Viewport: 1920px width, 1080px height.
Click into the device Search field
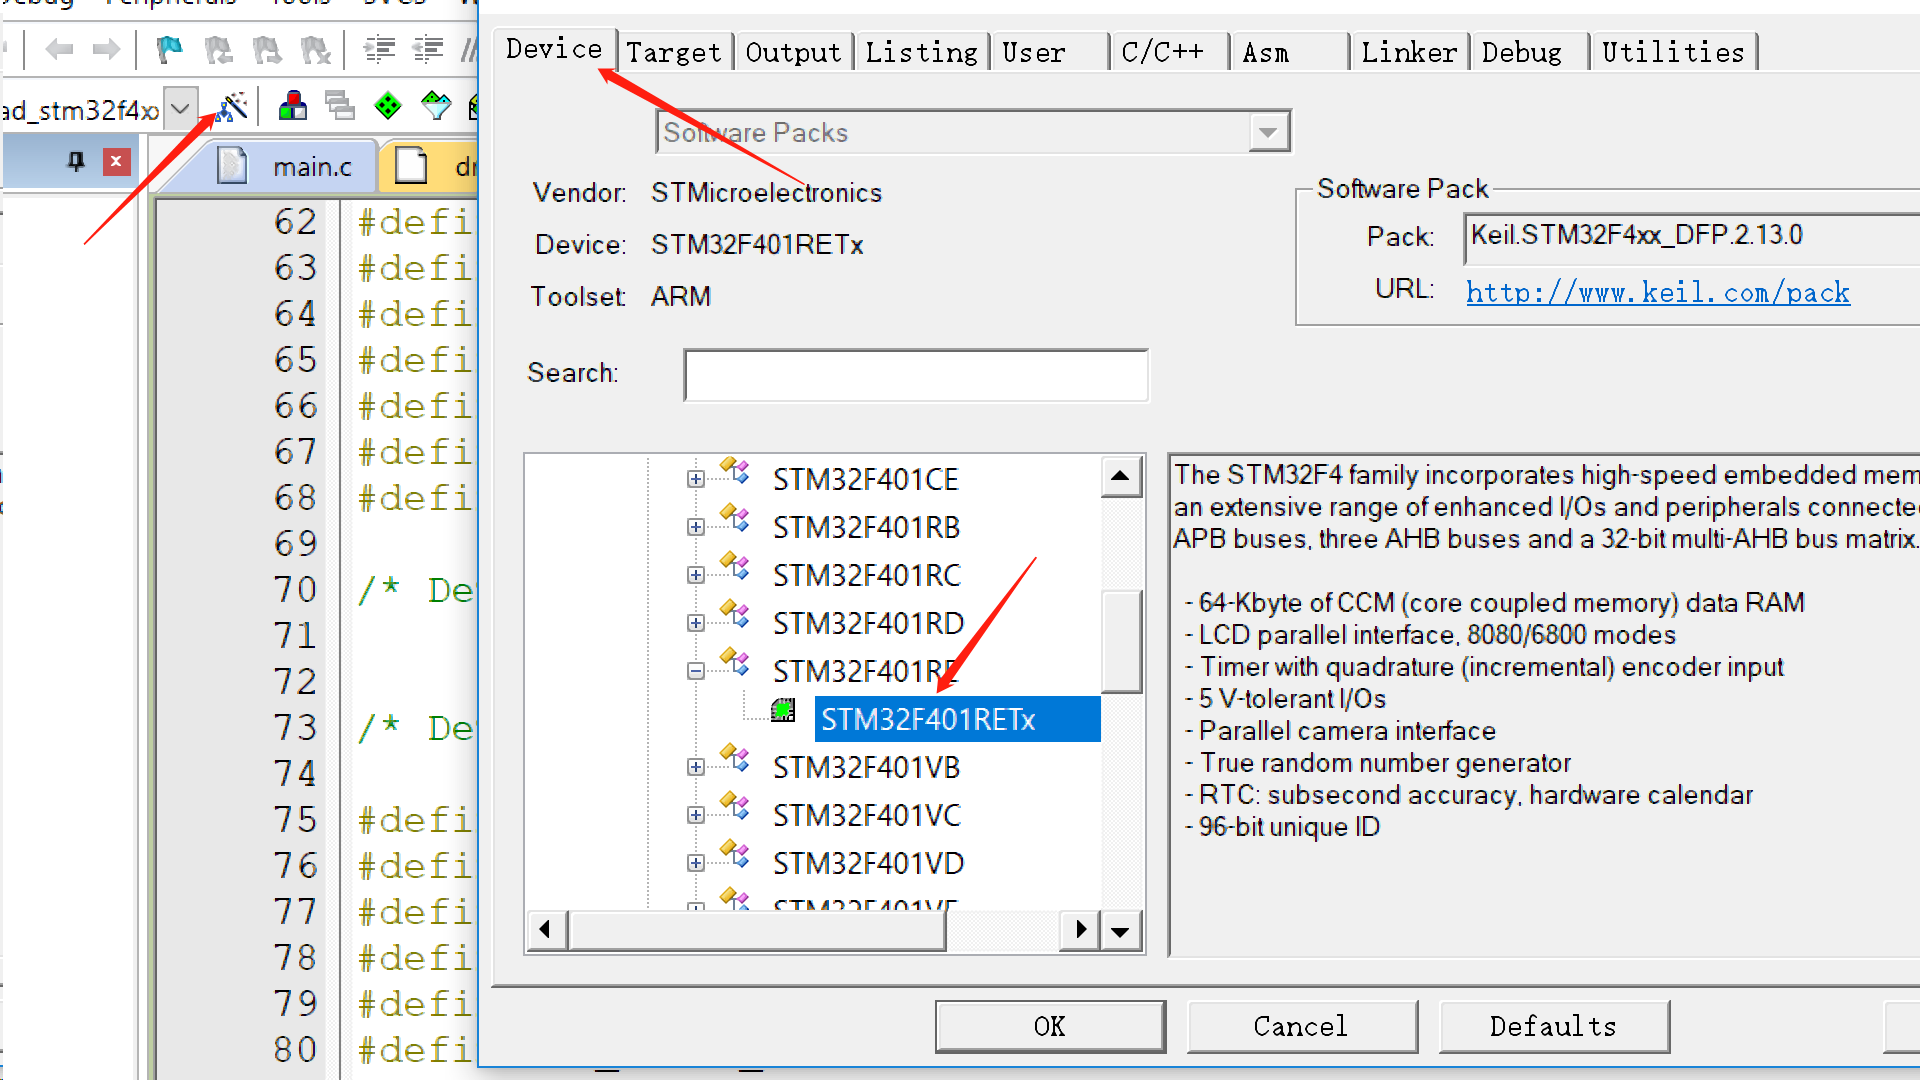[x=915, y=375]
